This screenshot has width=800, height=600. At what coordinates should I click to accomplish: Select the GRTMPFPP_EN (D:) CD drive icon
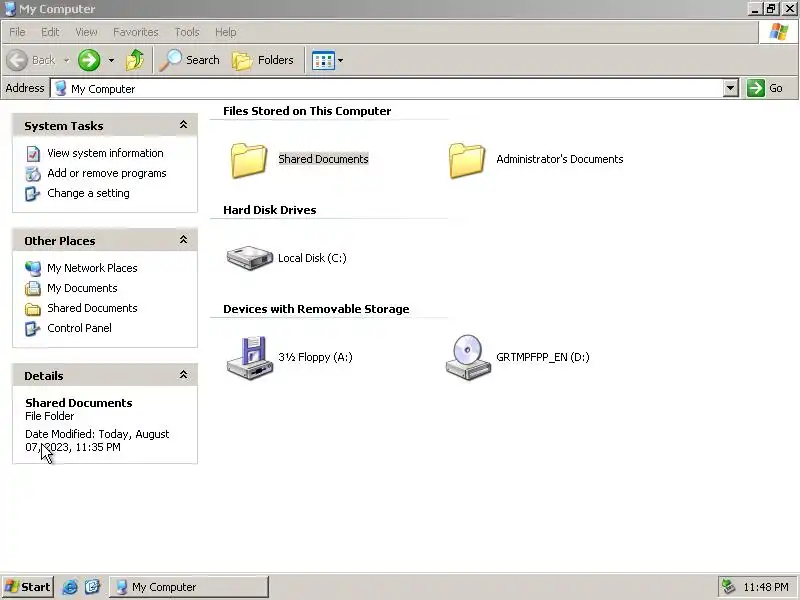[468, 357]
